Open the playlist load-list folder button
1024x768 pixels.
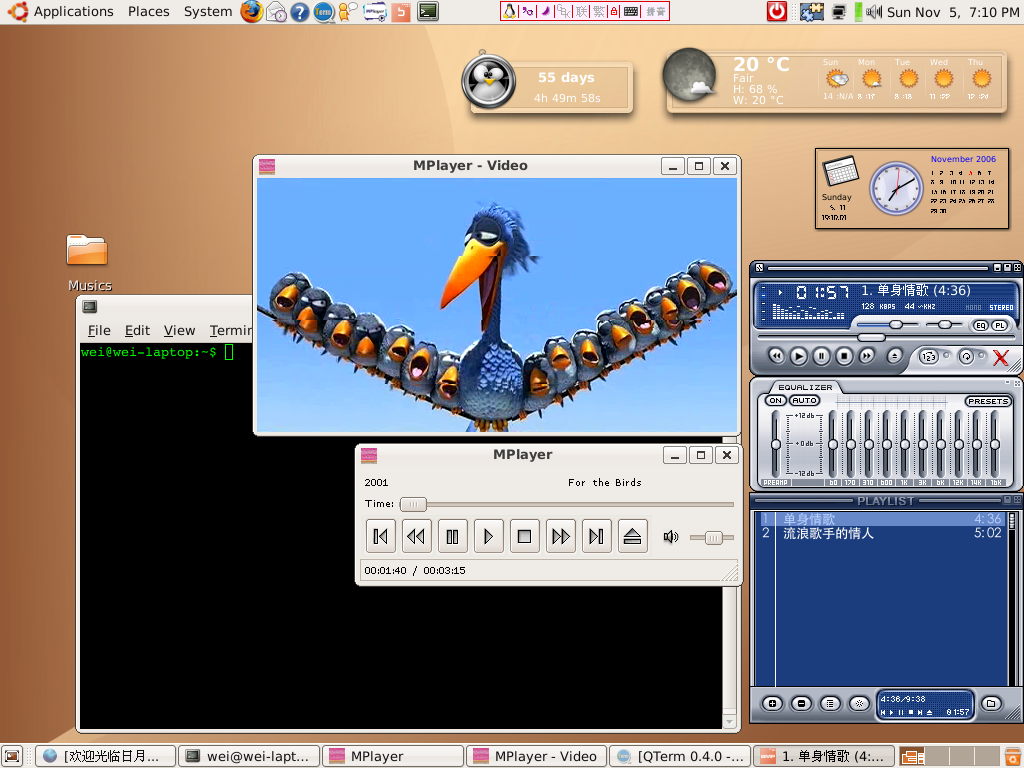click(x=991, y=703)
